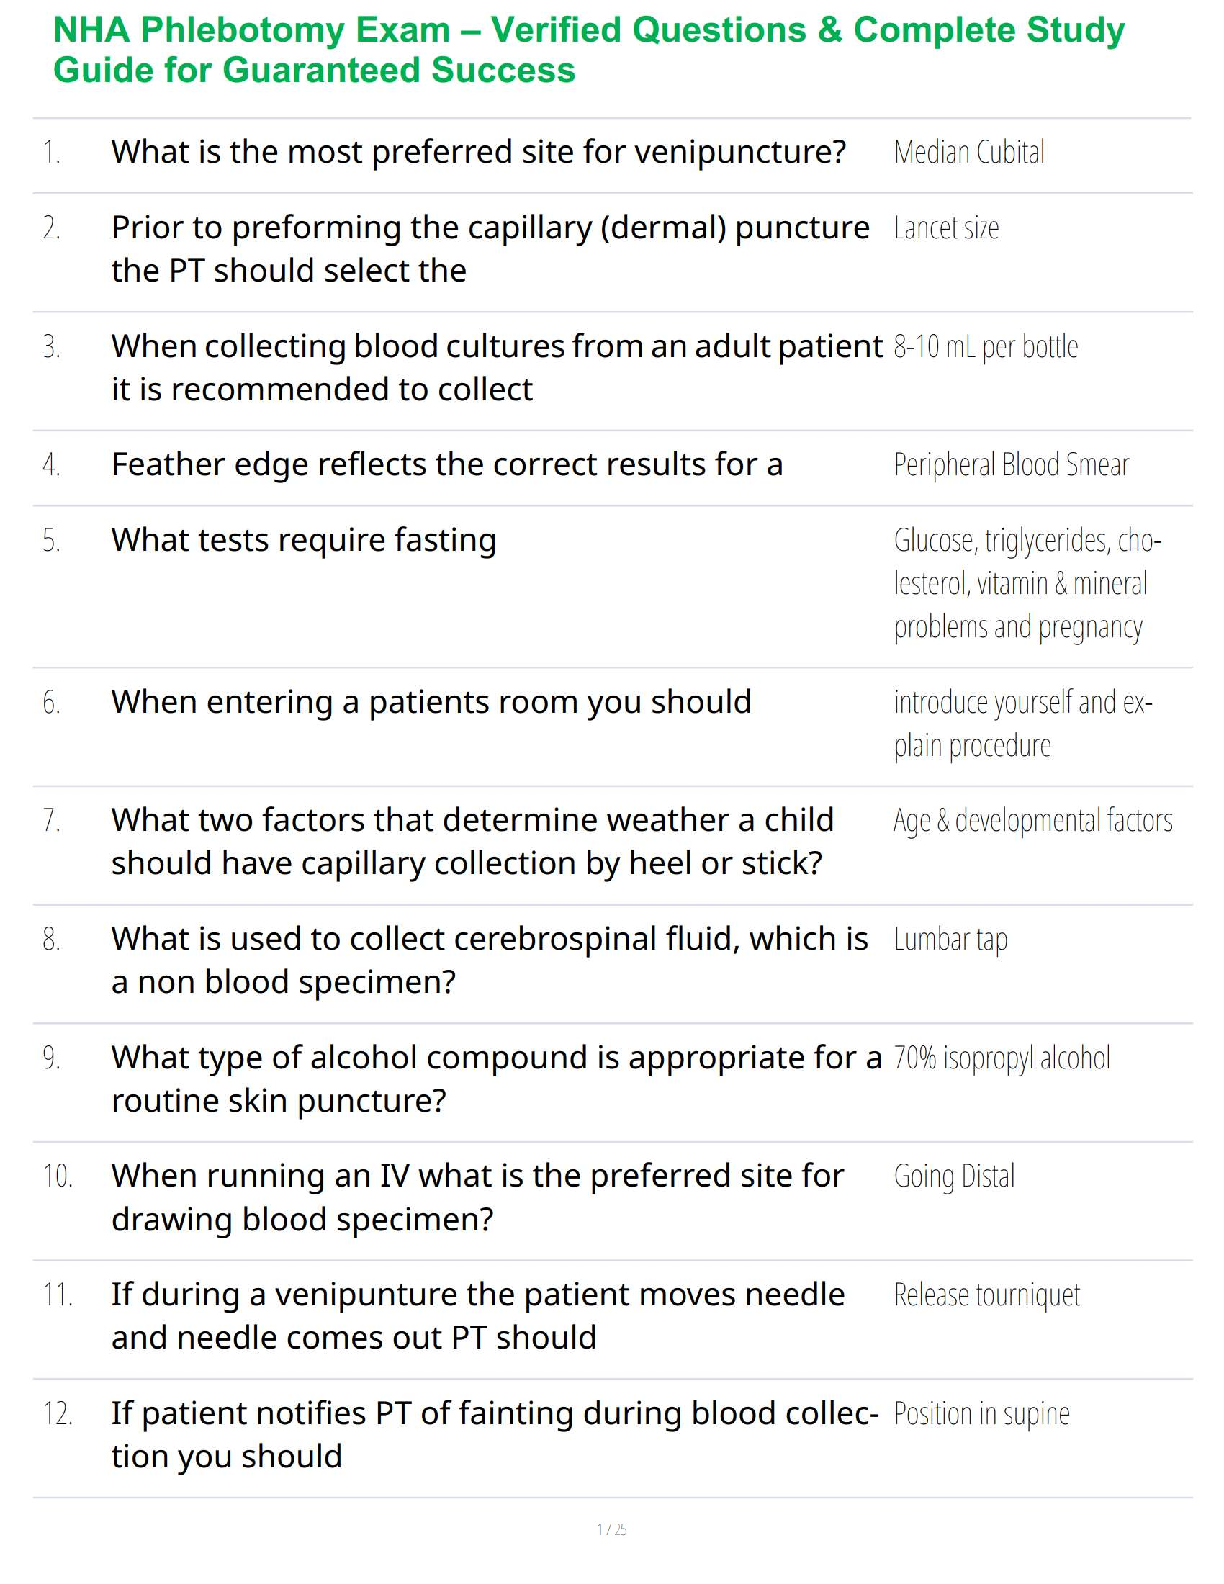
Task: Select the 'Peripheral Blood Smear' answer
Action: coord(1011,465)
